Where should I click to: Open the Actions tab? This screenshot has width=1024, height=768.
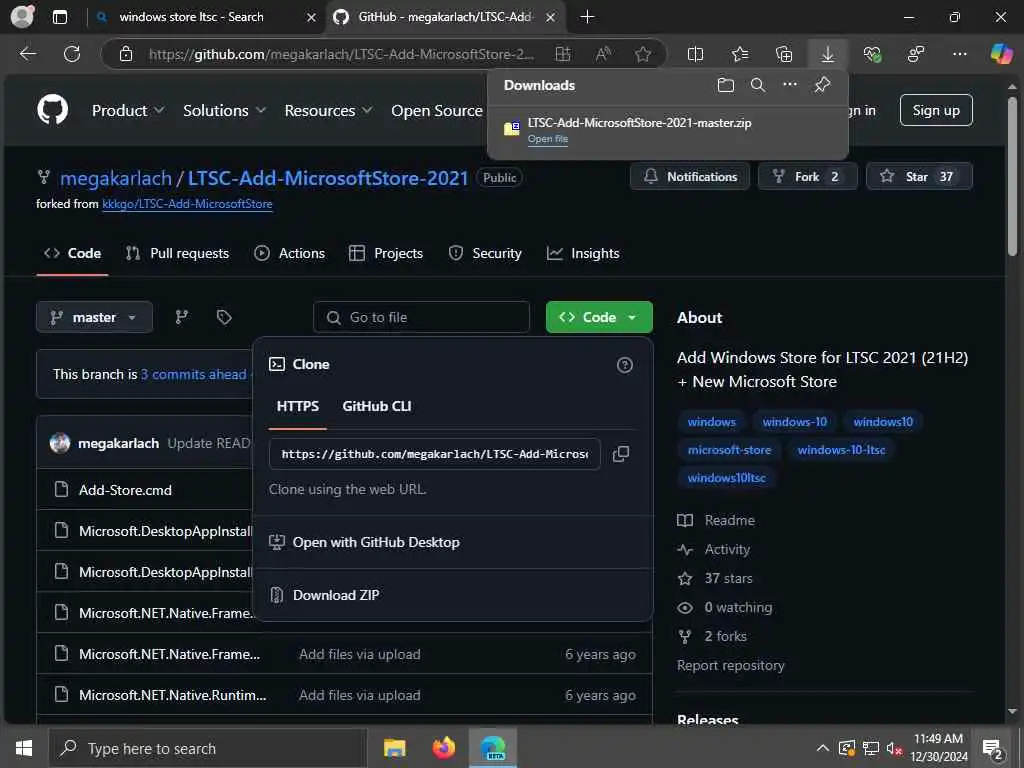click(x=289, y=253)
